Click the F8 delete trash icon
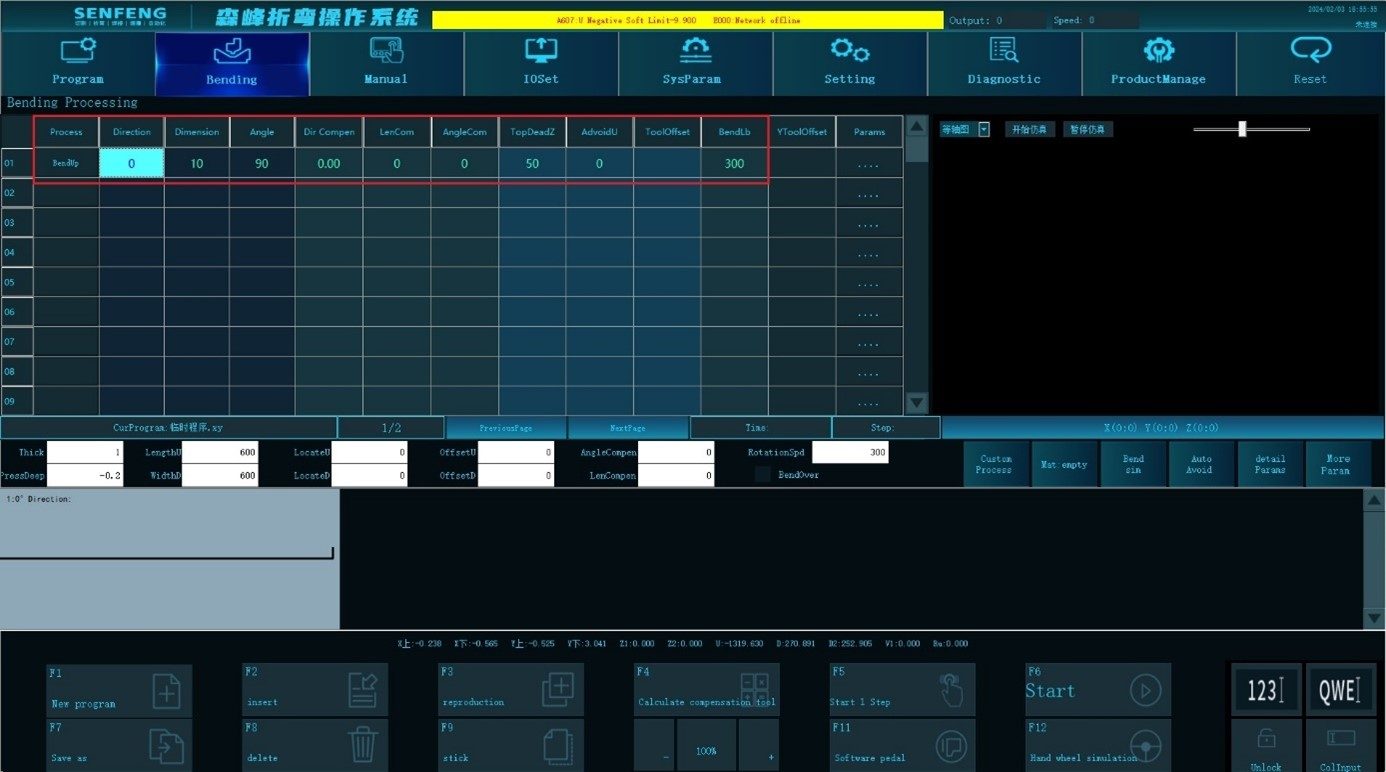Image resolution: width=1386 pixels, height=772 pixels. click(x=361, y=744)
